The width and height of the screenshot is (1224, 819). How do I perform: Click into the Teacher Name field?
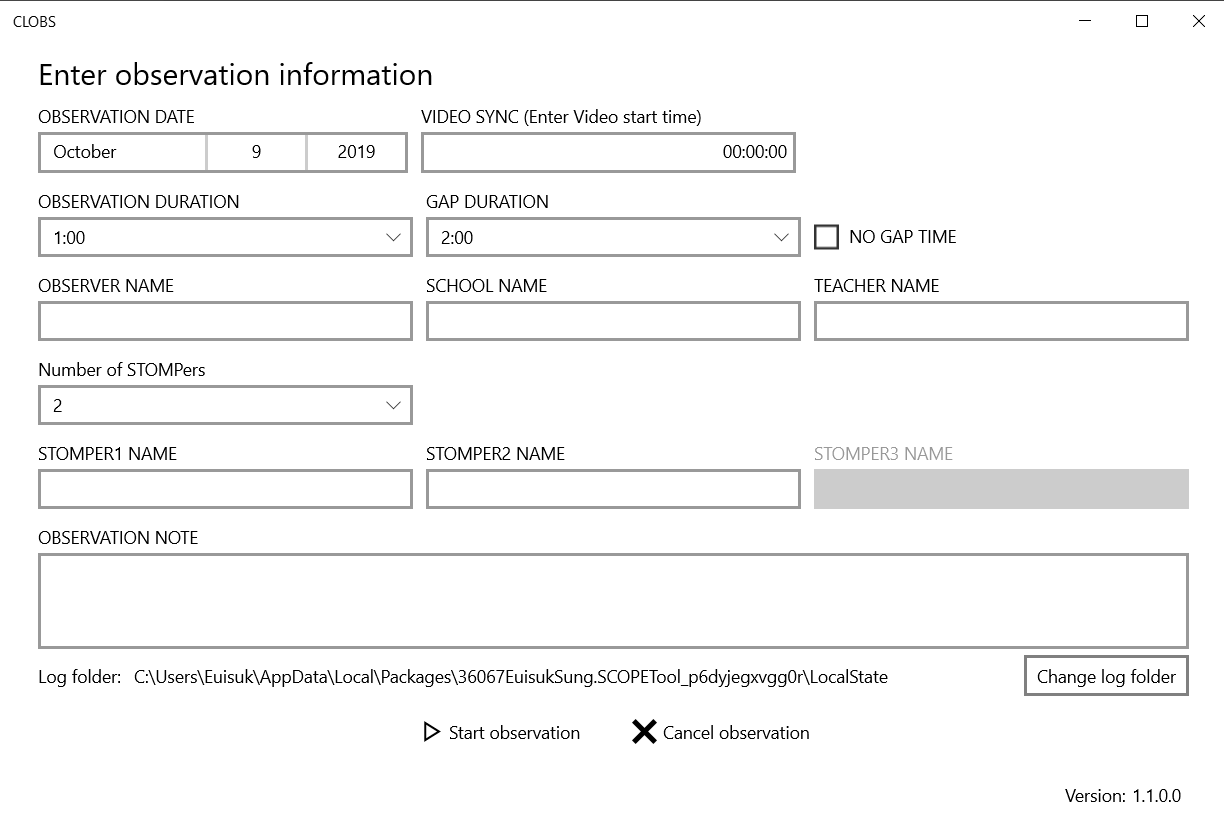coord(1001,321)
